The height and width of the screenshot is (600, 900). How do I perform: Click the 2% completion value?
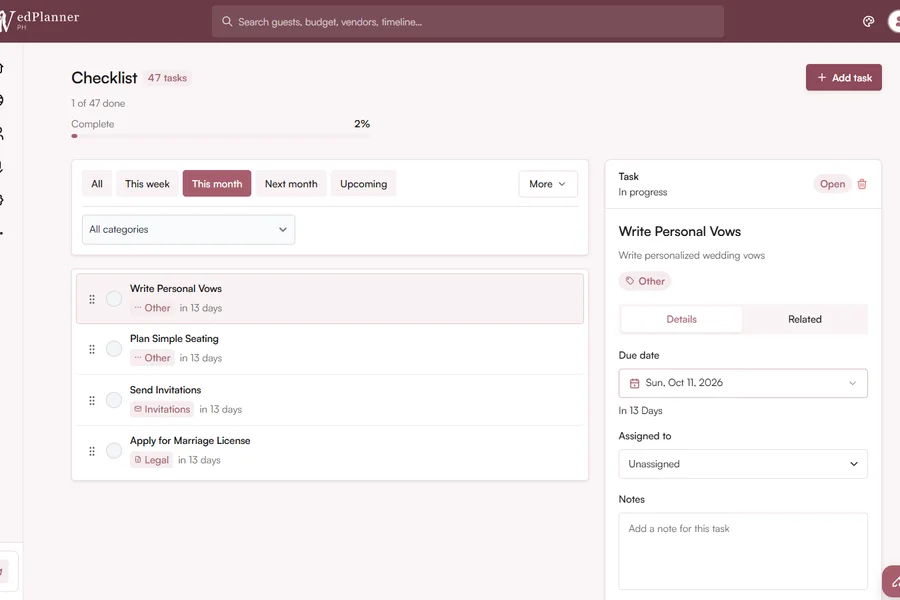pos(362,124)
